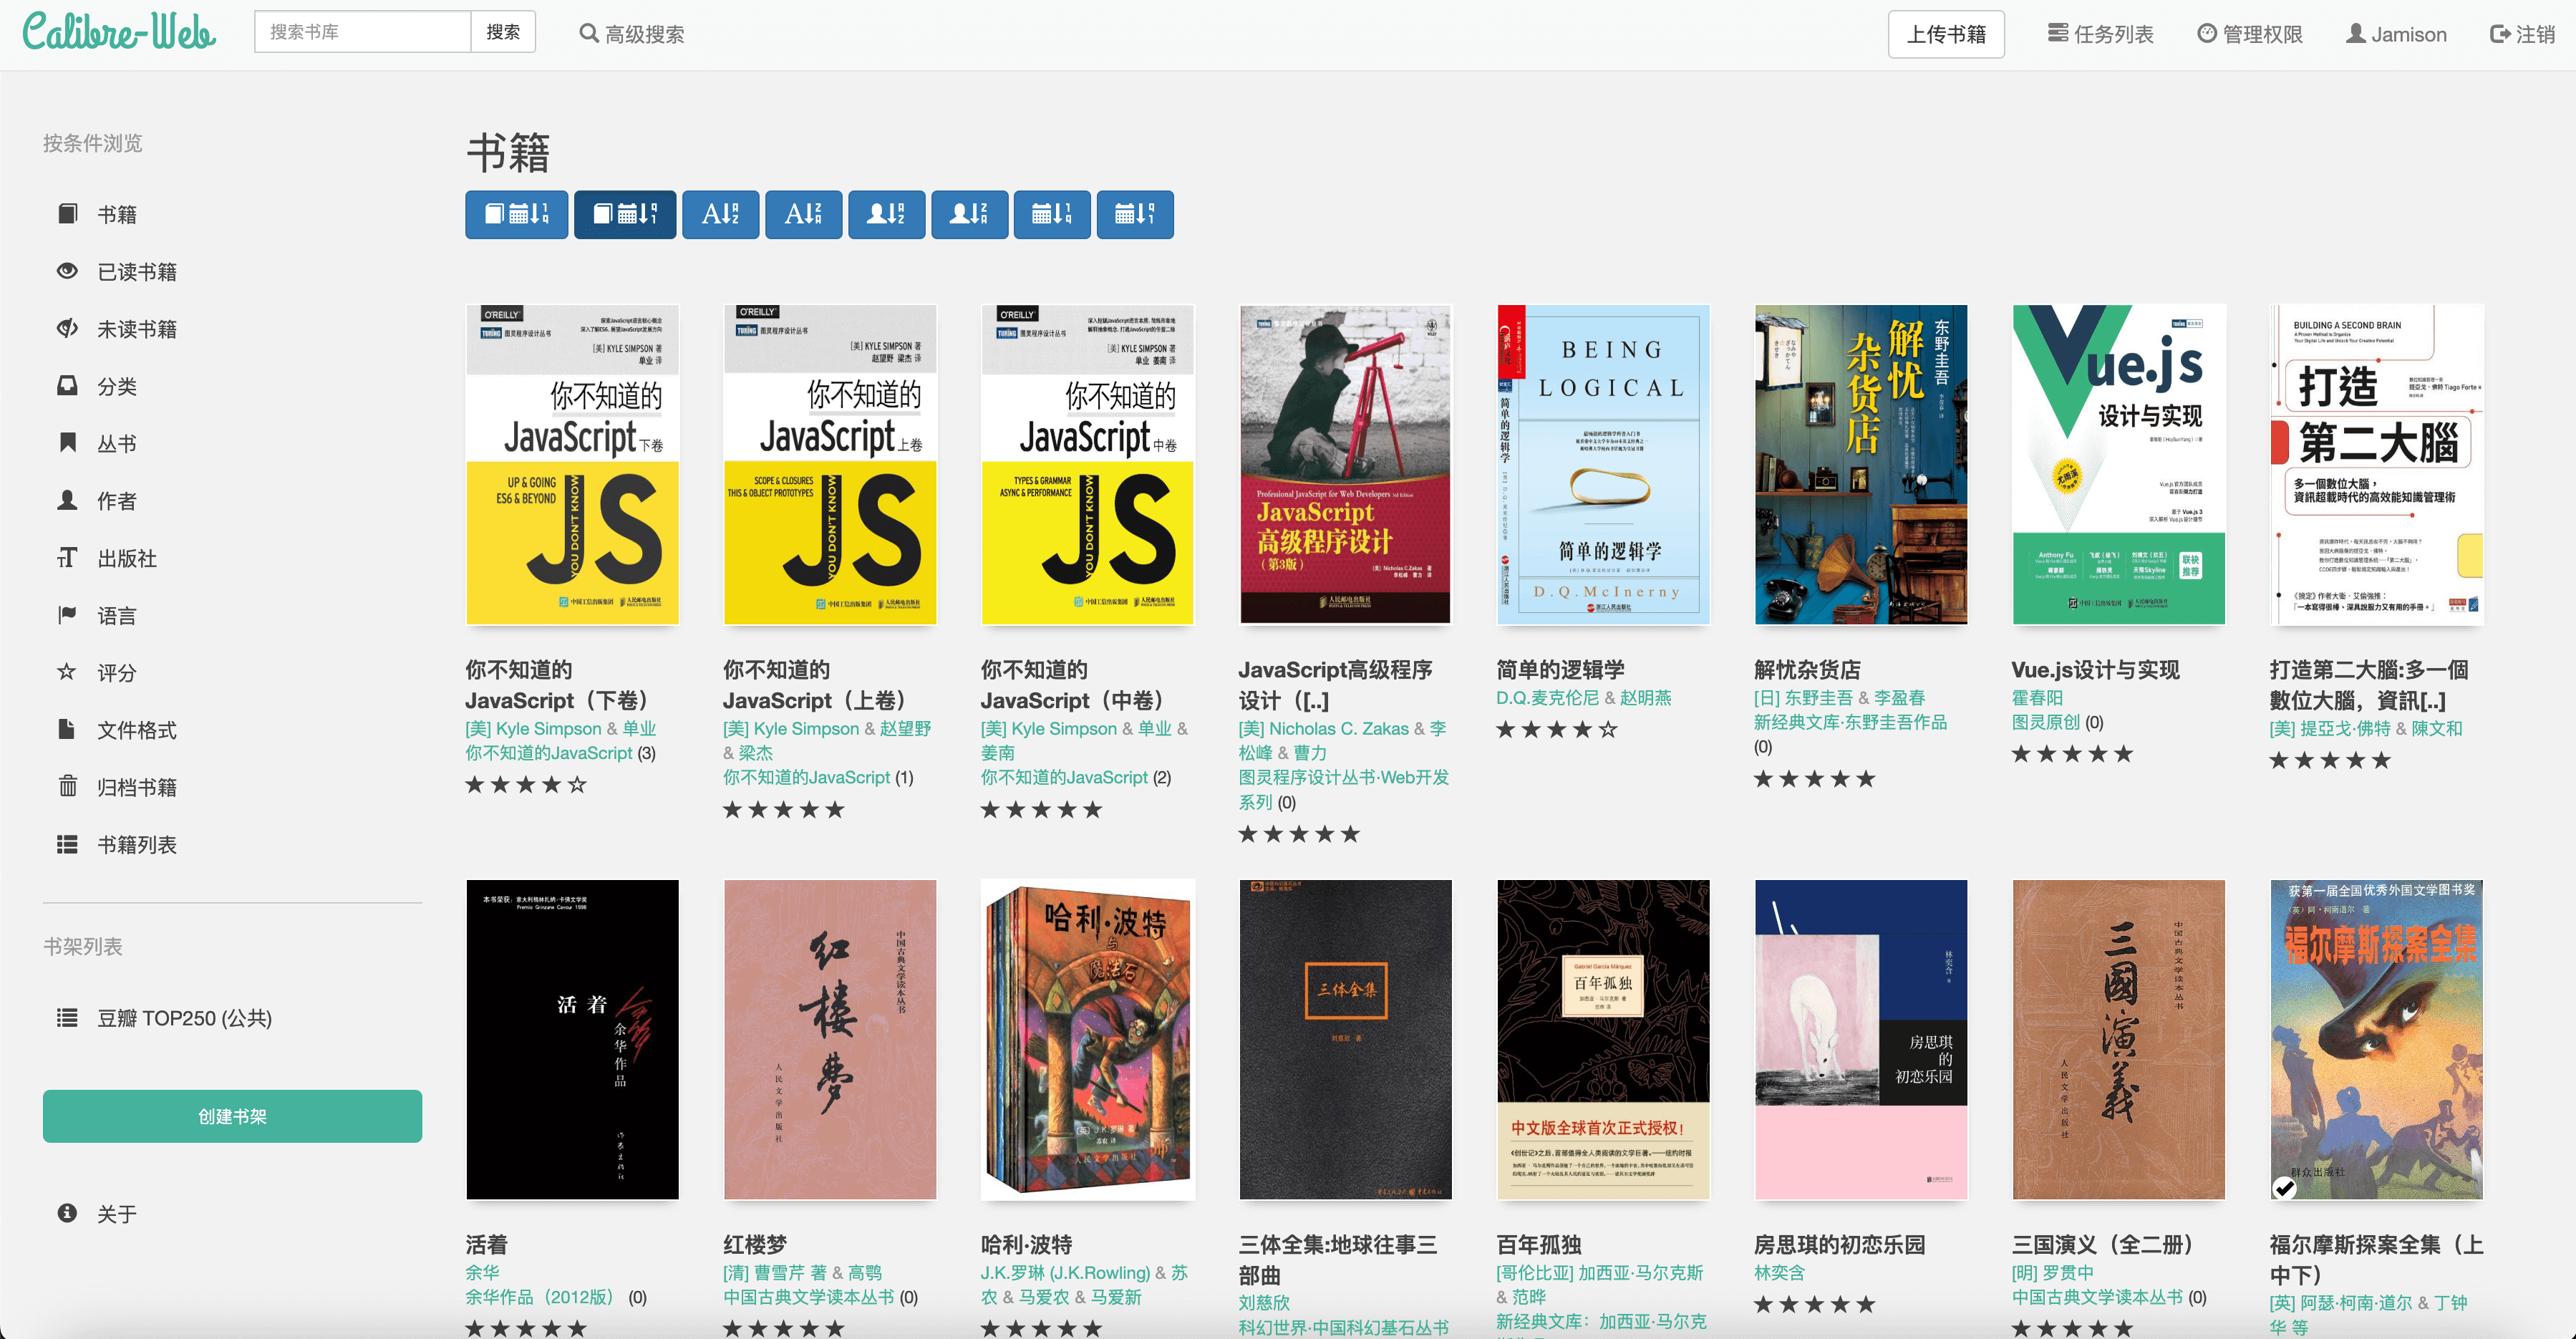The image size is (2576, 1339).
Task: Sort by publication date descending
Action: click(1135, 214)
